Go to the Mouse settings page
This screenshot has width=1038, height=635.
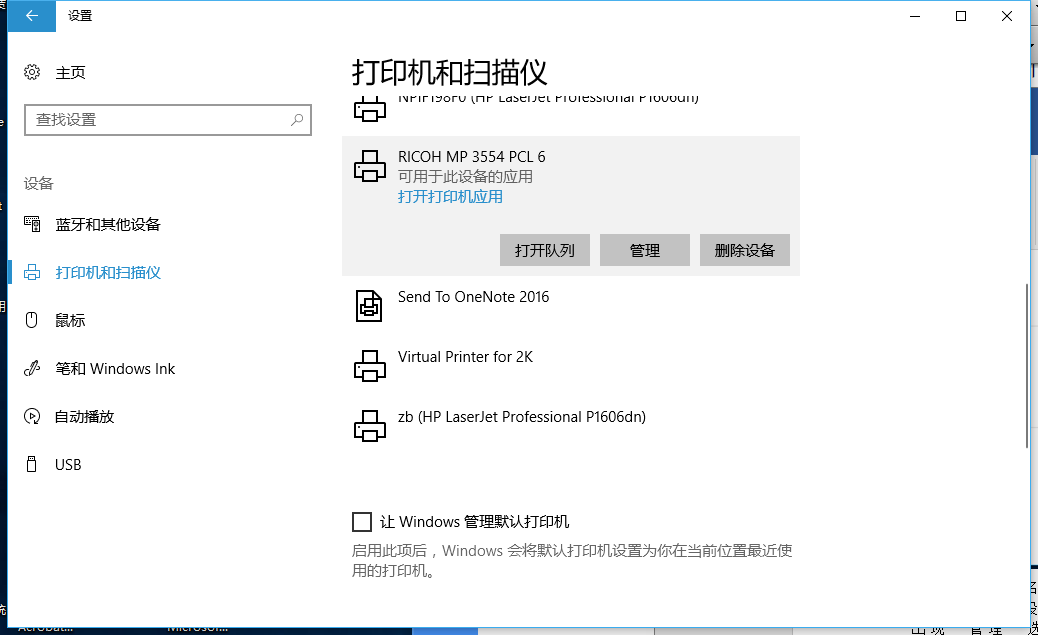pyautogui.click(x=70, y=320)
